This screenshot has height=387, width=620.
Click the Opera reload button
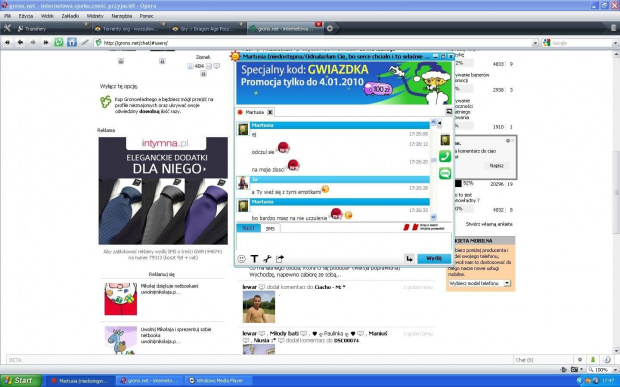59,42
